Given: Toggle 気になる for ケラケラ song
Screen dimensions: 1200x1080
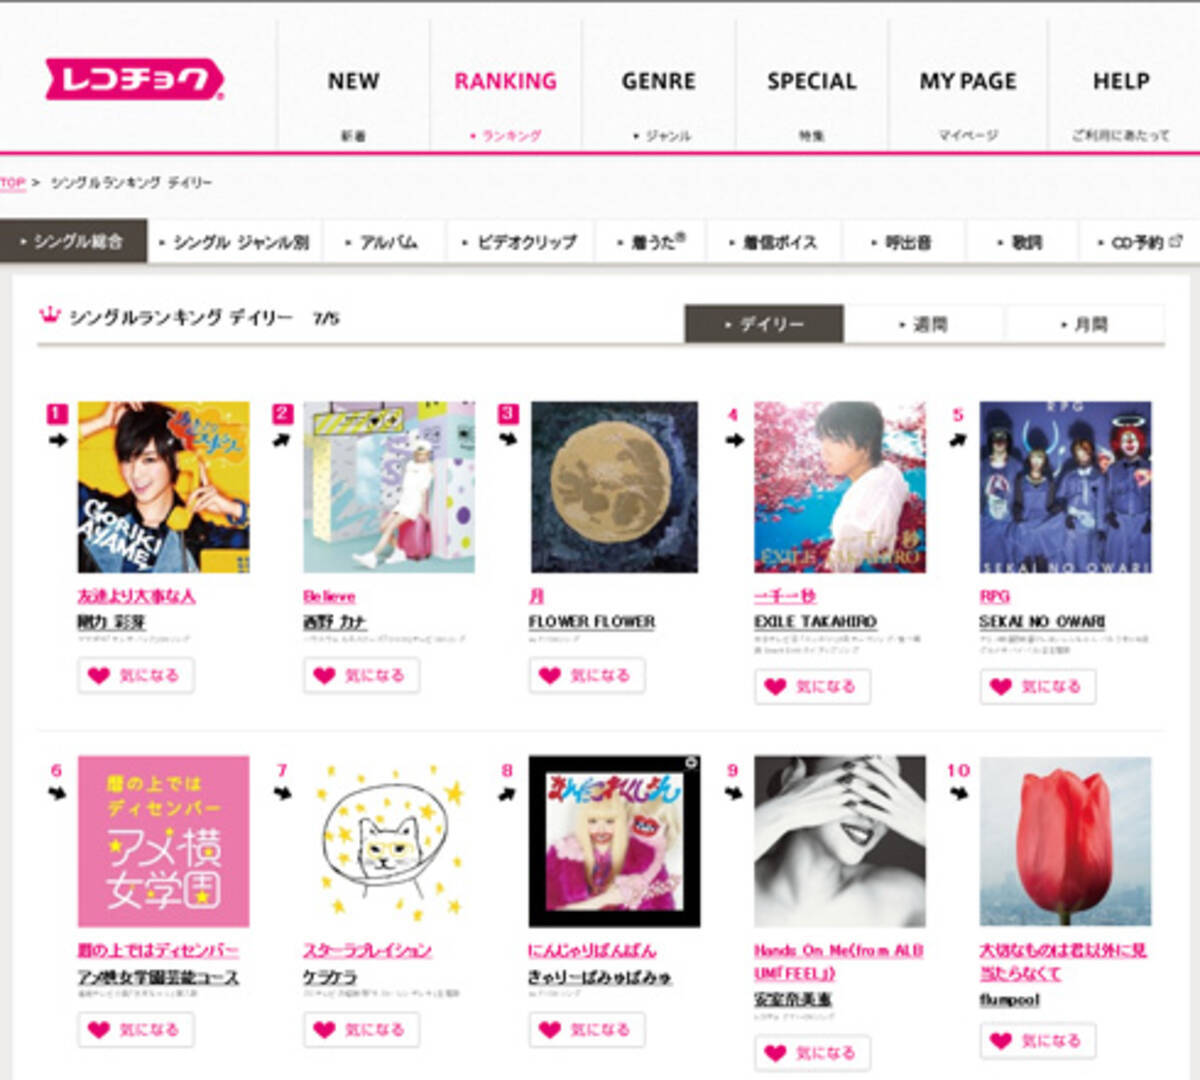Looking at the screenshot, I should pyautogui.click(x=361, y=1029).
